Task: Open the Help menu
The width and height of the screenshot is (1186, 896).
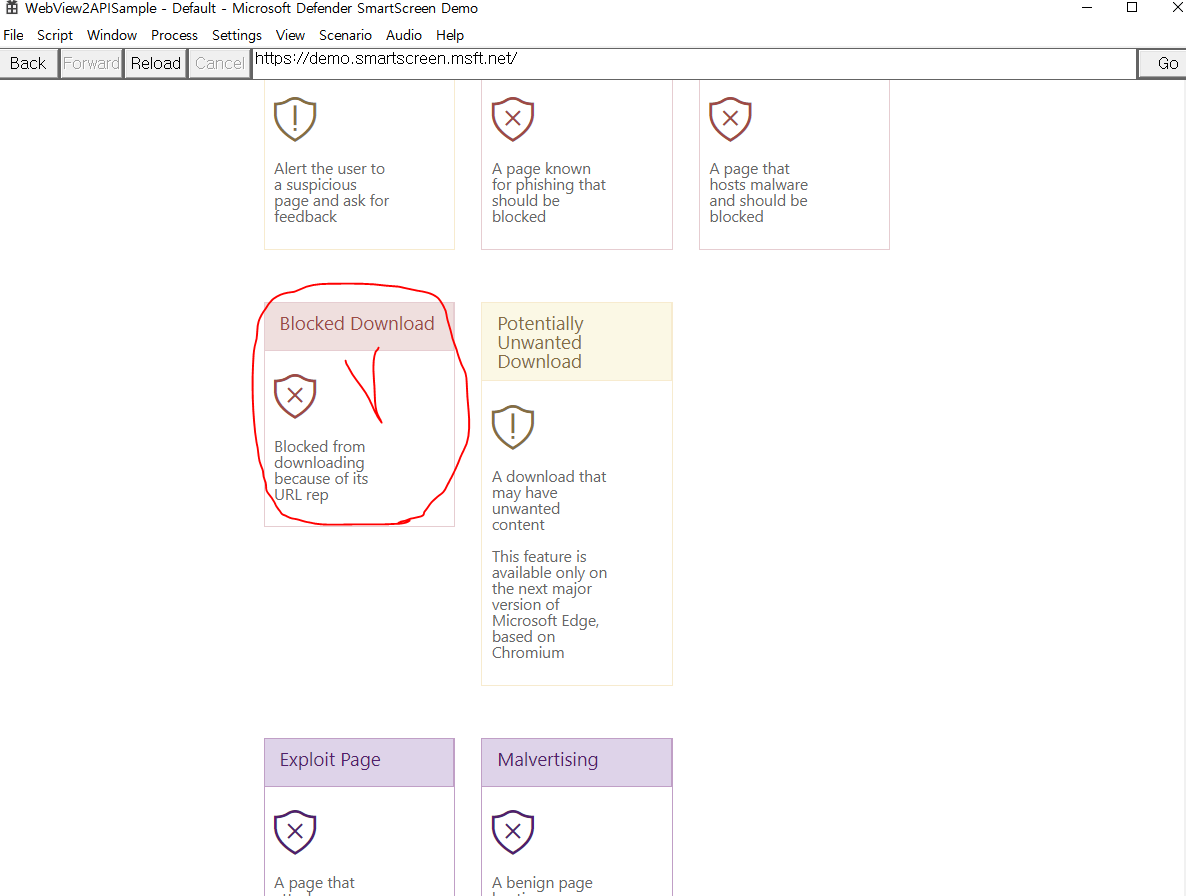Action: [x=449, y=35]
